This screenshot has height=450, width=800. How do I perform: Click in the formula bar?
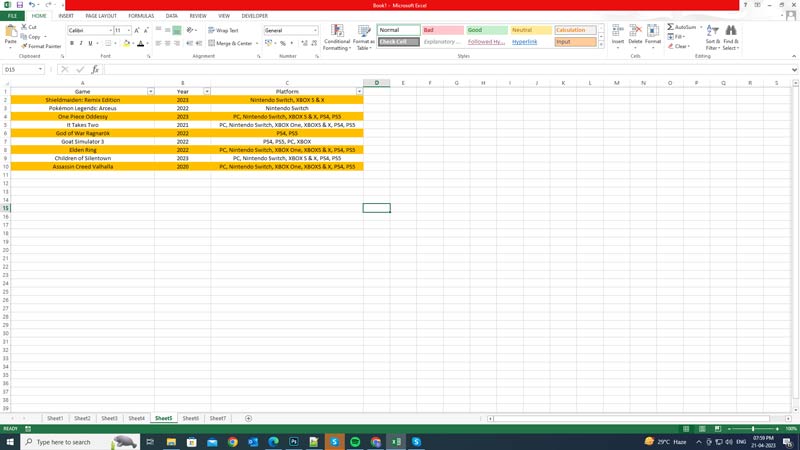tap(447, 69)
